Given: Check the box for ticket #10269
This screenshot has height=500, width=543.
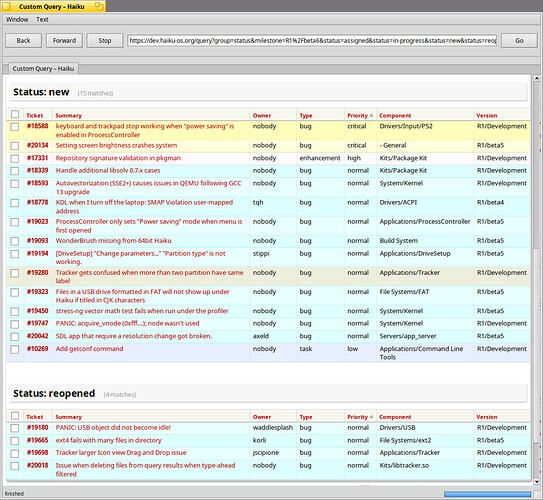Looking at the screenshot, I should (15, 349).
